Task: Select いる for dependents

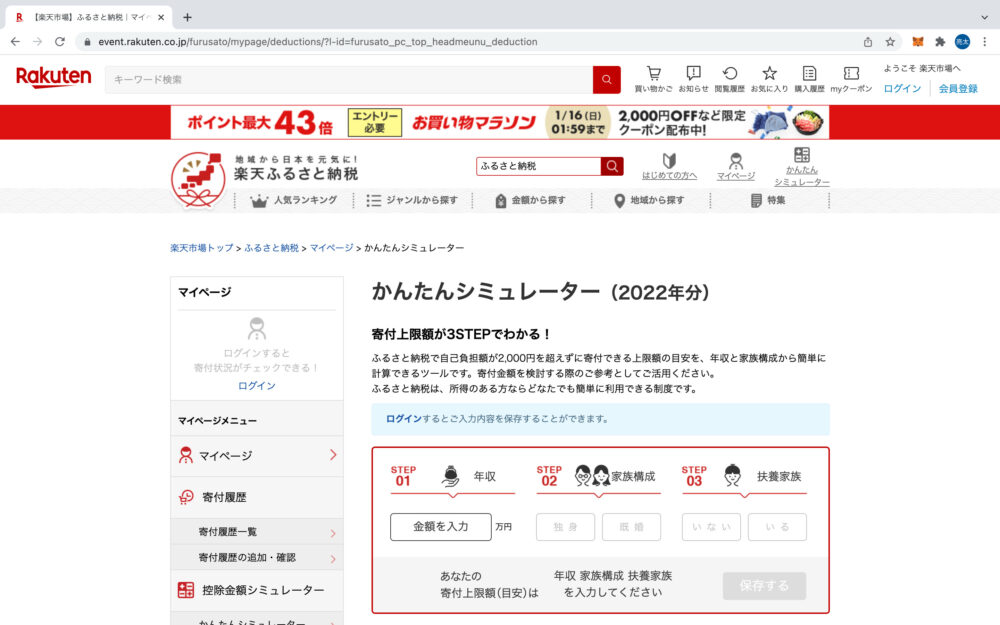Action: [777, 527]
